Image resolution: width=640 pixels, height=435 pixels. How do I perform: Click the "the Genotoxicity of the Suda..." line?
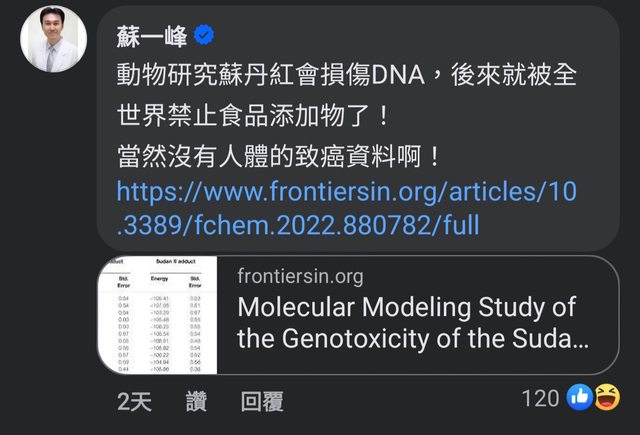pyautogui.click(x=413, y=338)
